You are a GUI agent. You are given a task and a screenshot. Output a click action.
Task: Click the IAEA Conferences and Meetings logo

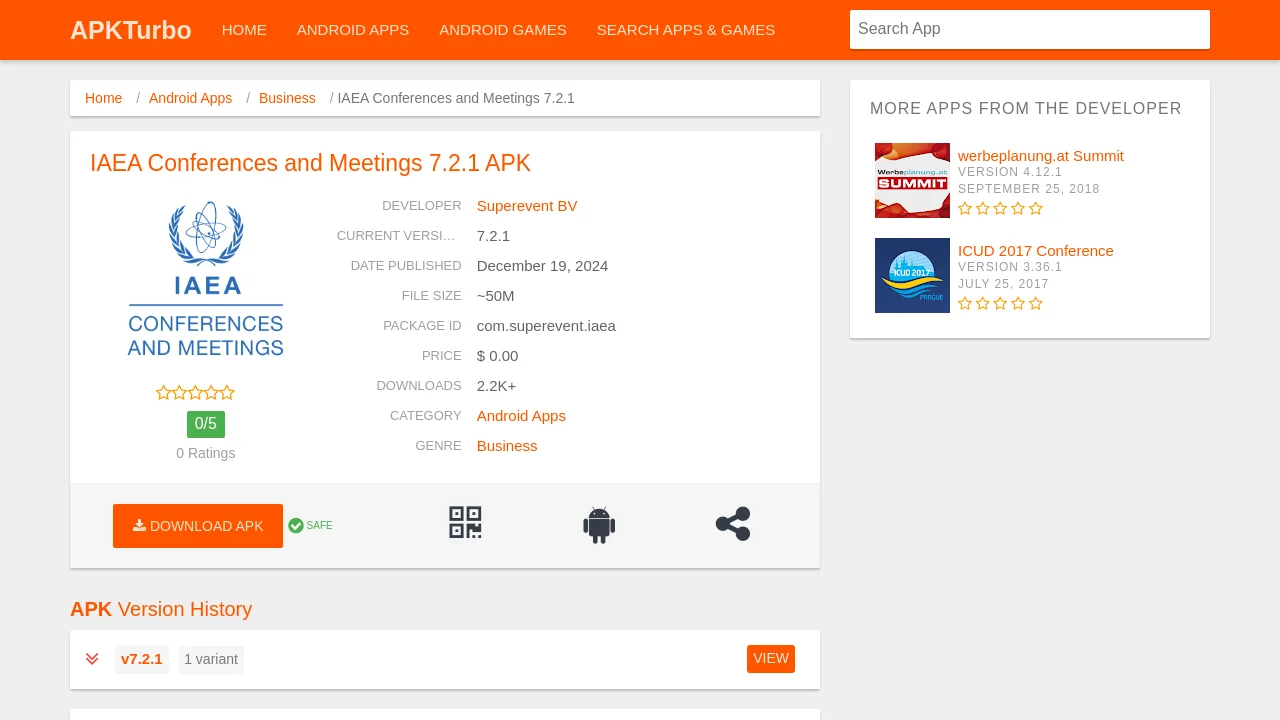pos(206,279)
